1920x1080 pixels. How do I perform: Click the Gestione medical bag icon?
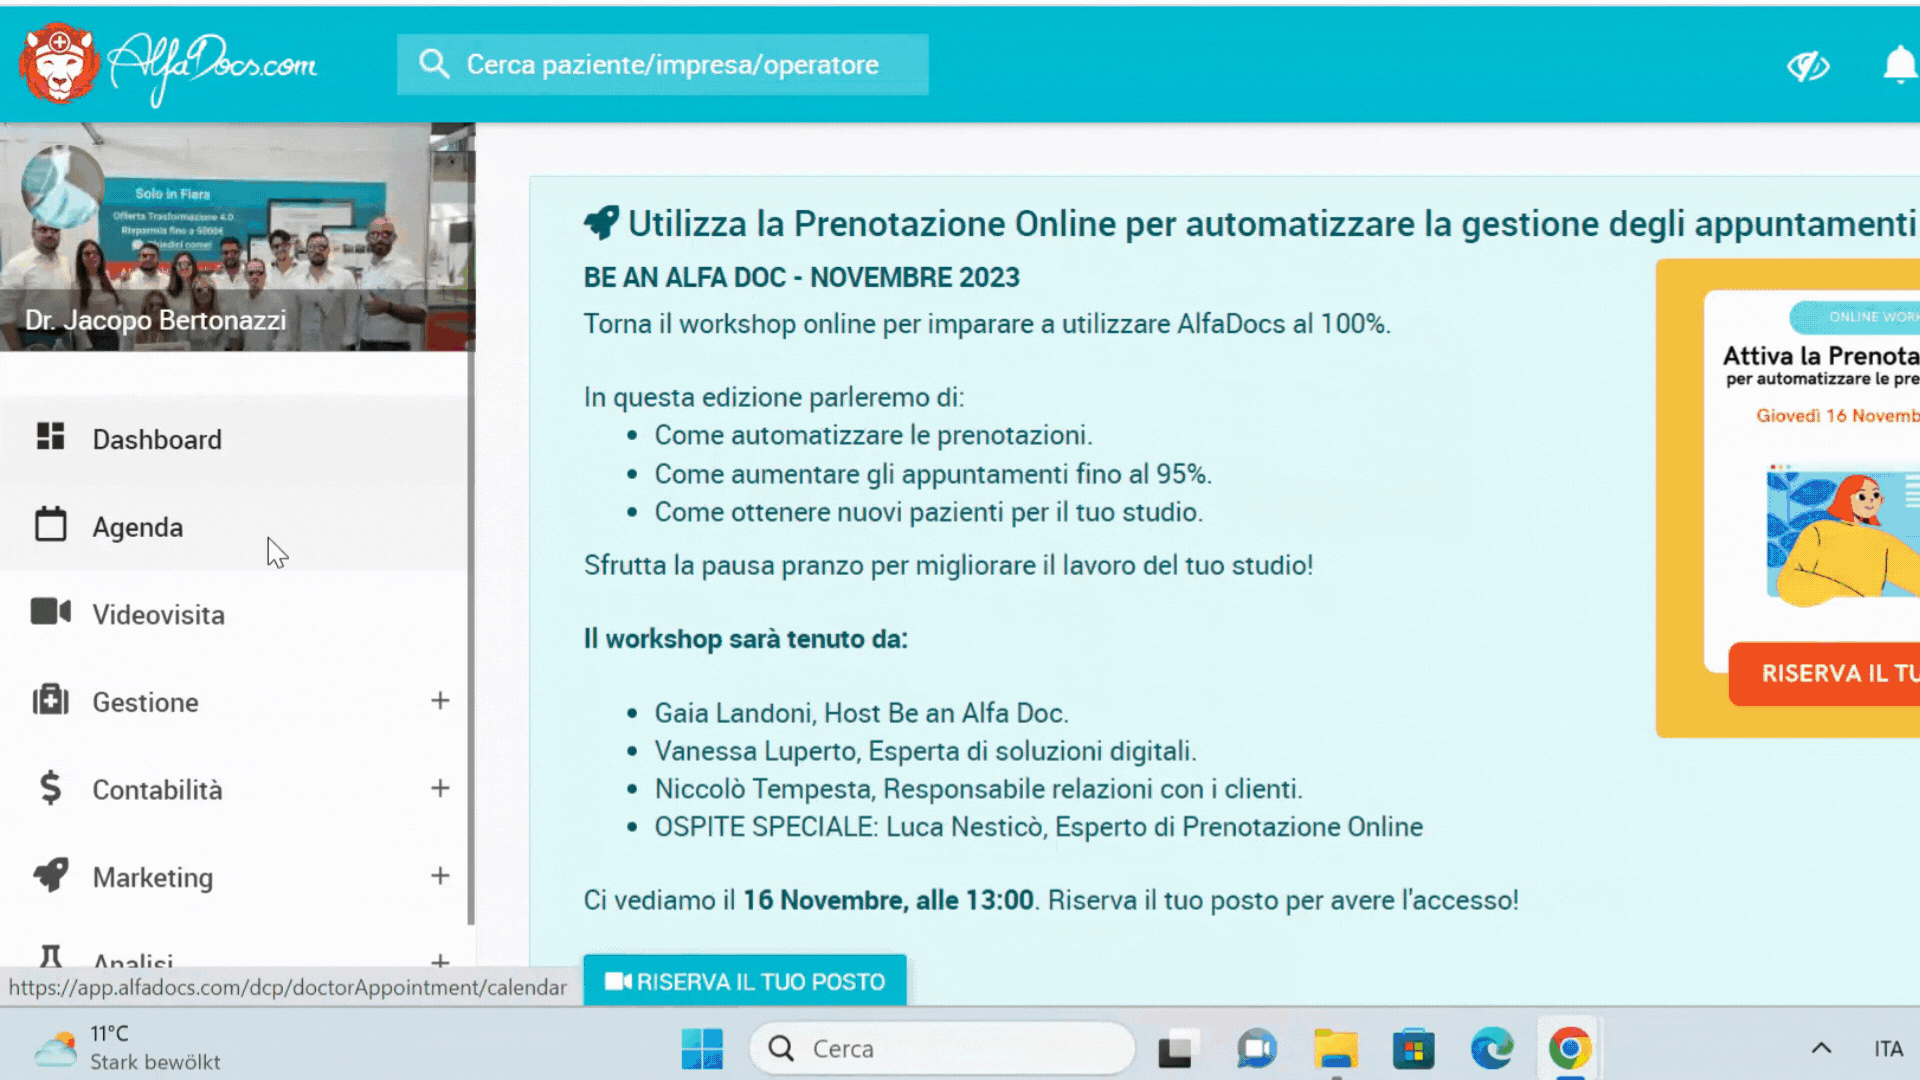click(50, 699)
